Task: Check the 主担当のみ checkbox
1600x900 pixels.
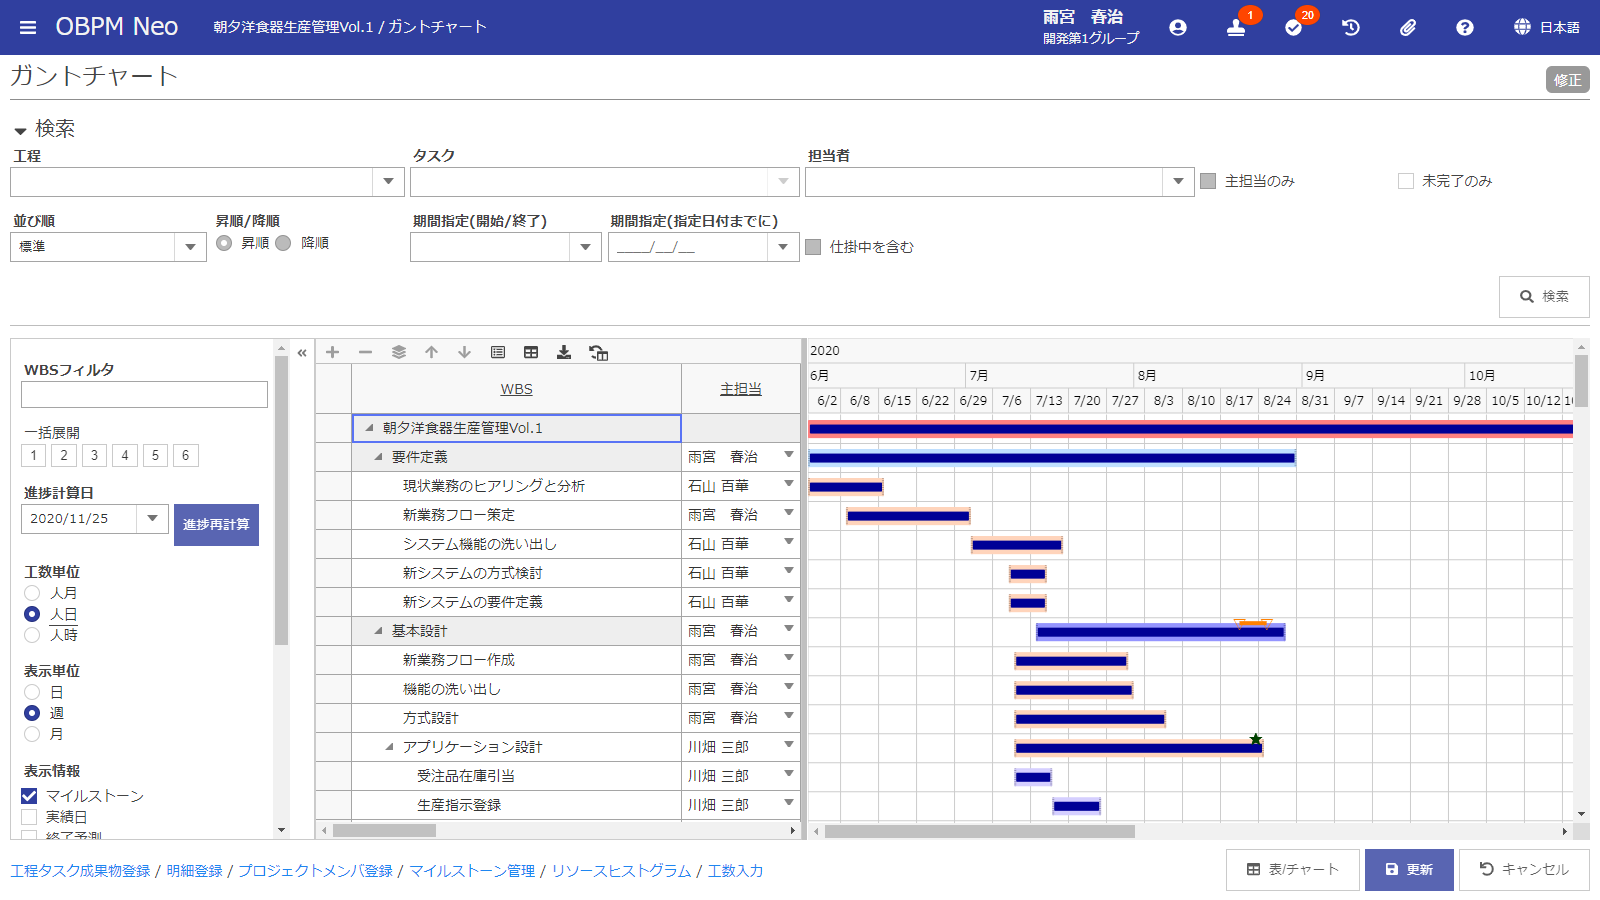Action: 1208,181
